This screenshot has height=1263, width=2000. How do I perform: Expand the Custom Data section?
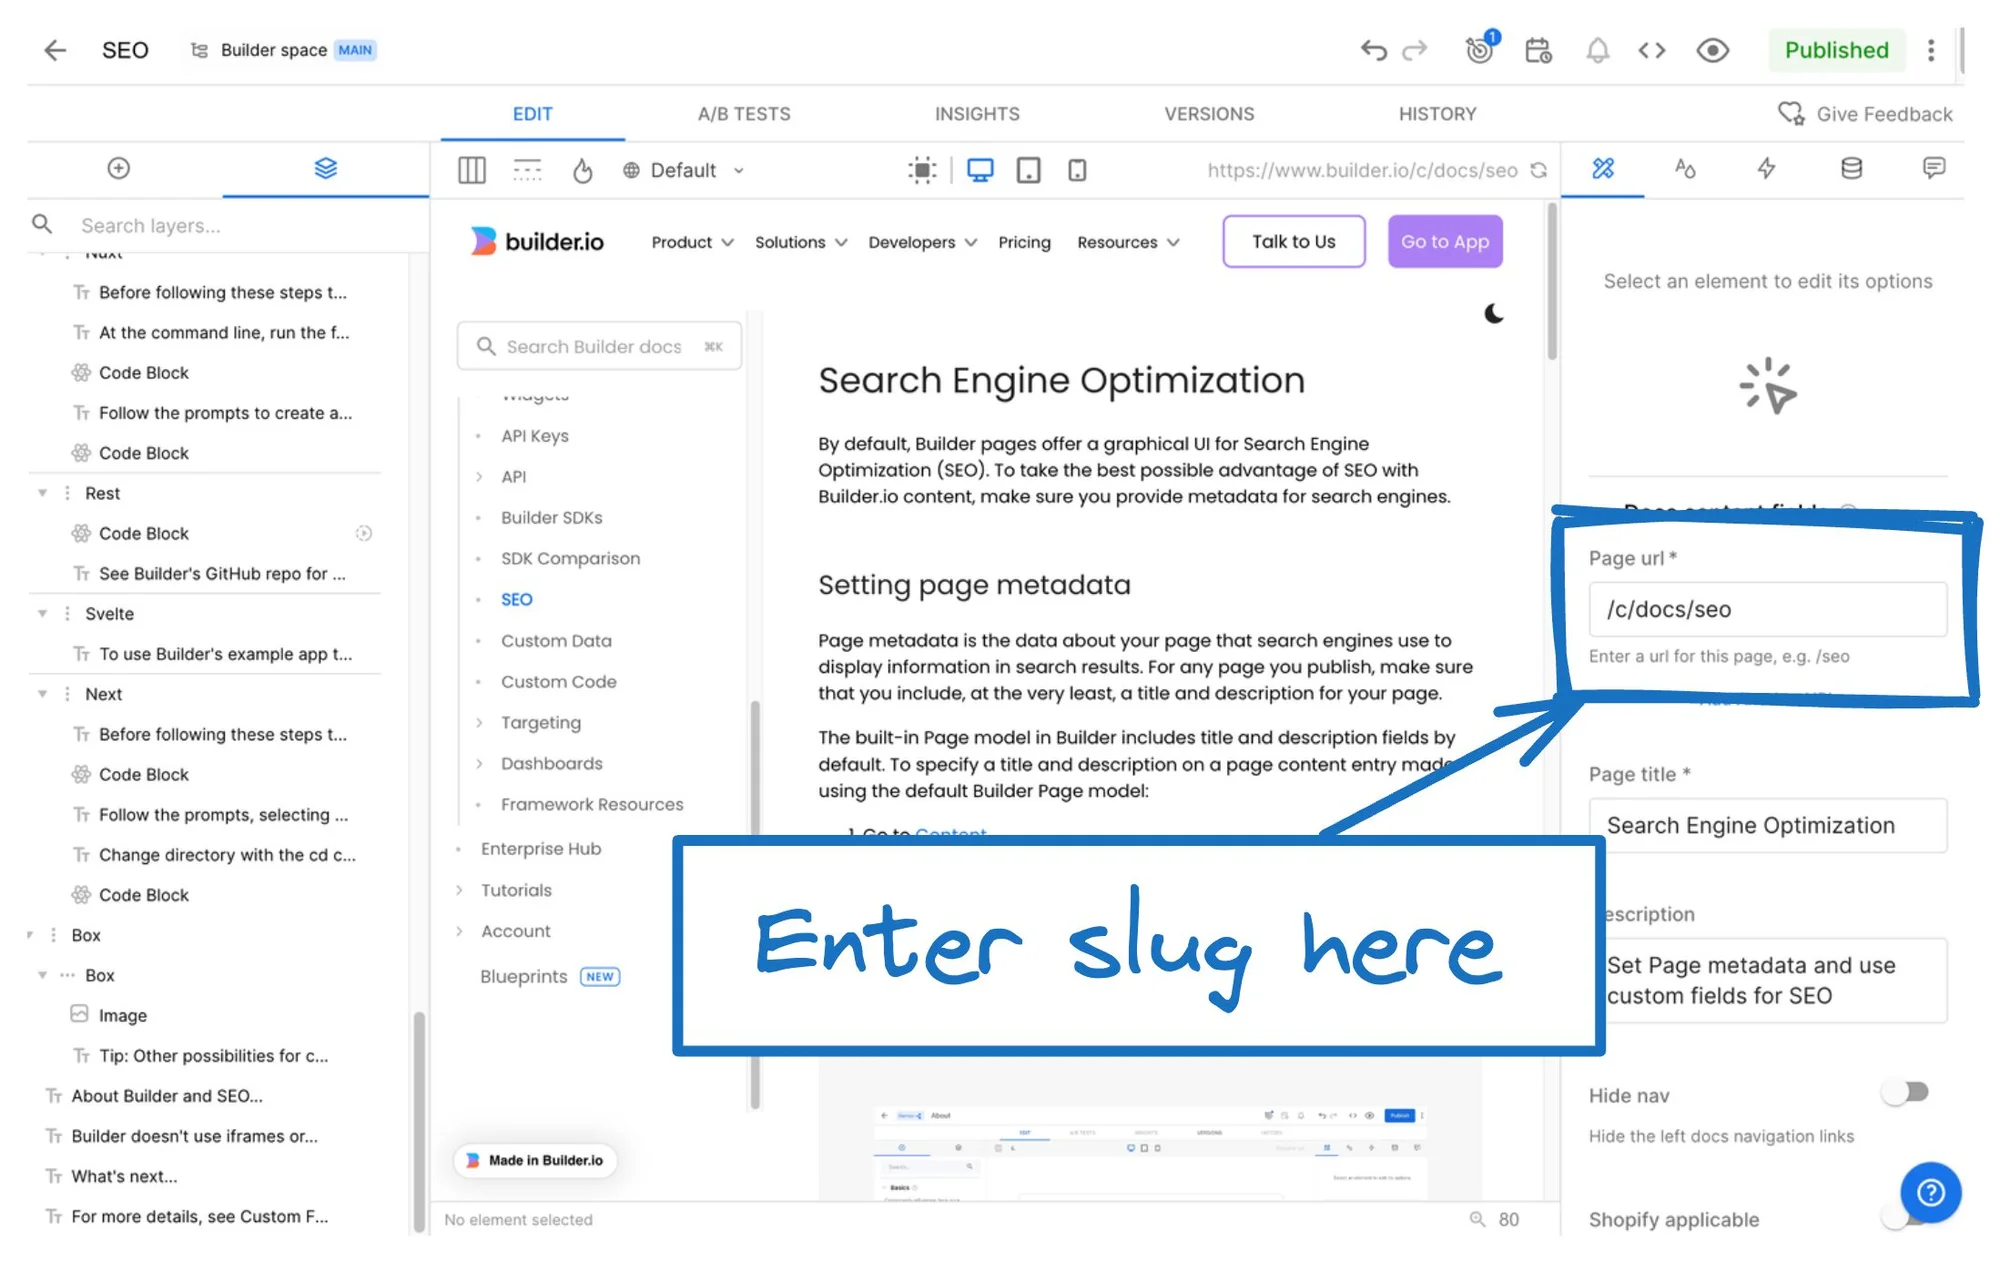click(557, 640)
